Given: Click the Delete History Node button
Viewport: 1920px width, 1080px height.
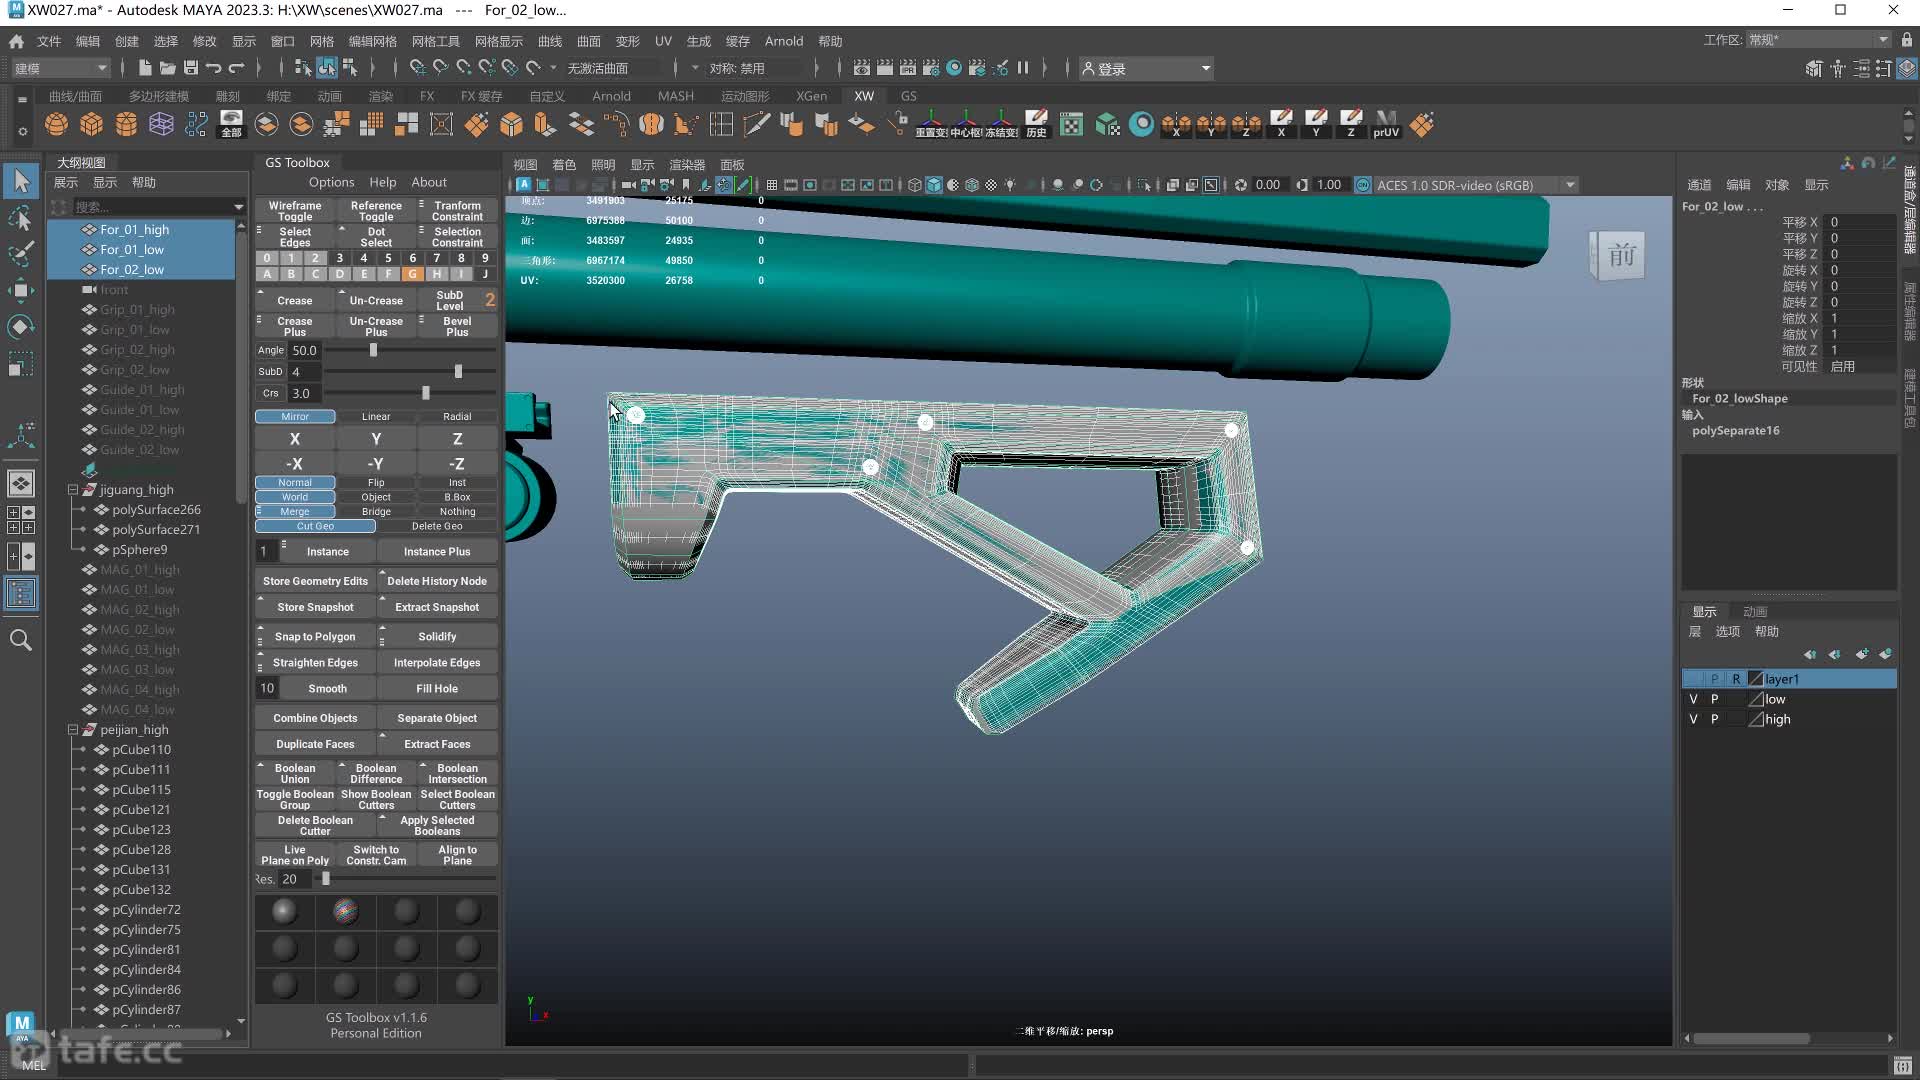Looking at the screenshot, I should point(437,581).
